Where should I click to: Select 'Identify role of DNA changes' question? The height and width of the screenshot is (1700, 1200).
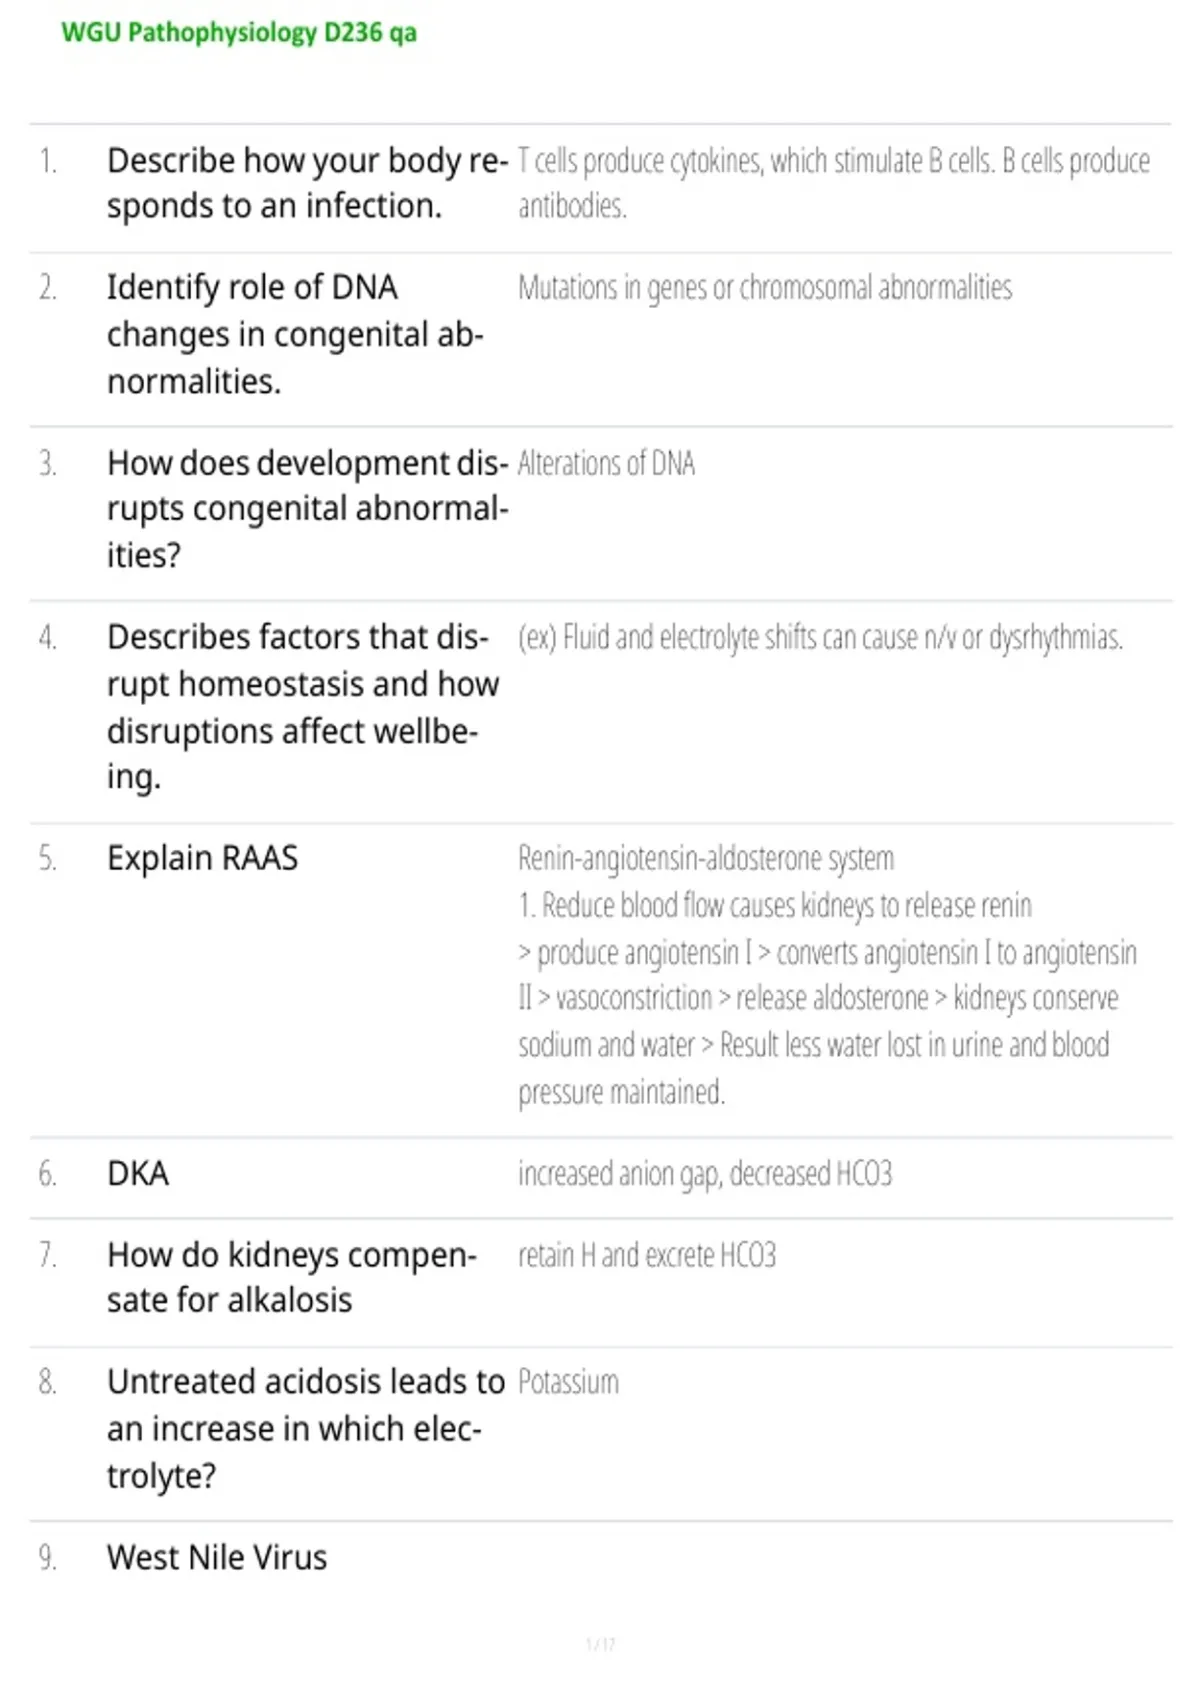(295, 334)
